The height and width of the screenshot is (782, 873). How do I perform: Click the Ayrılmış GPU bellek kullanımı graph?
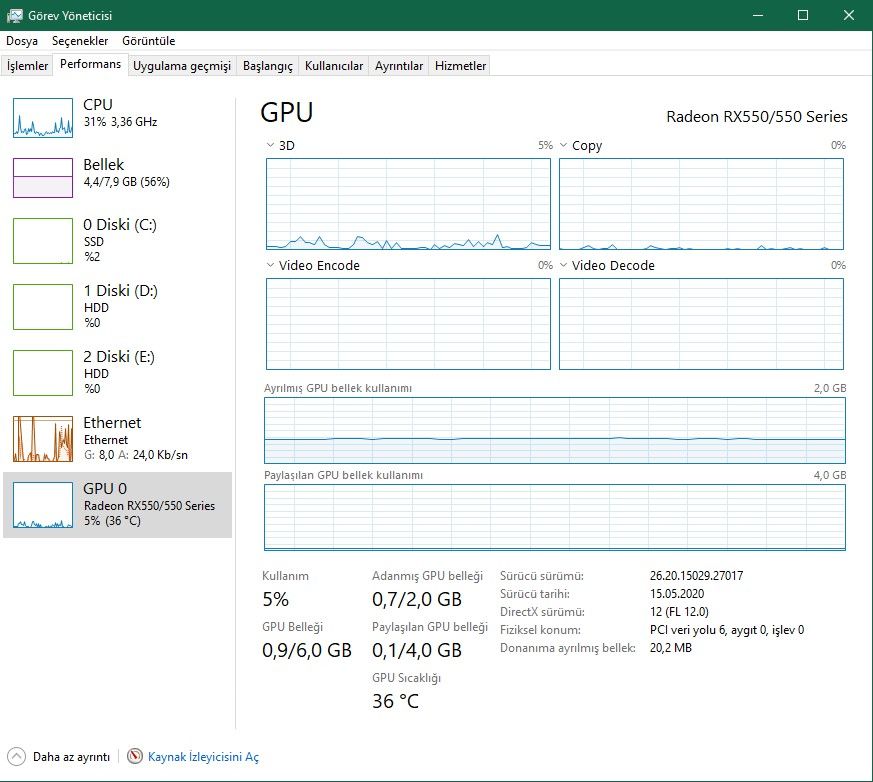[555, 430]
